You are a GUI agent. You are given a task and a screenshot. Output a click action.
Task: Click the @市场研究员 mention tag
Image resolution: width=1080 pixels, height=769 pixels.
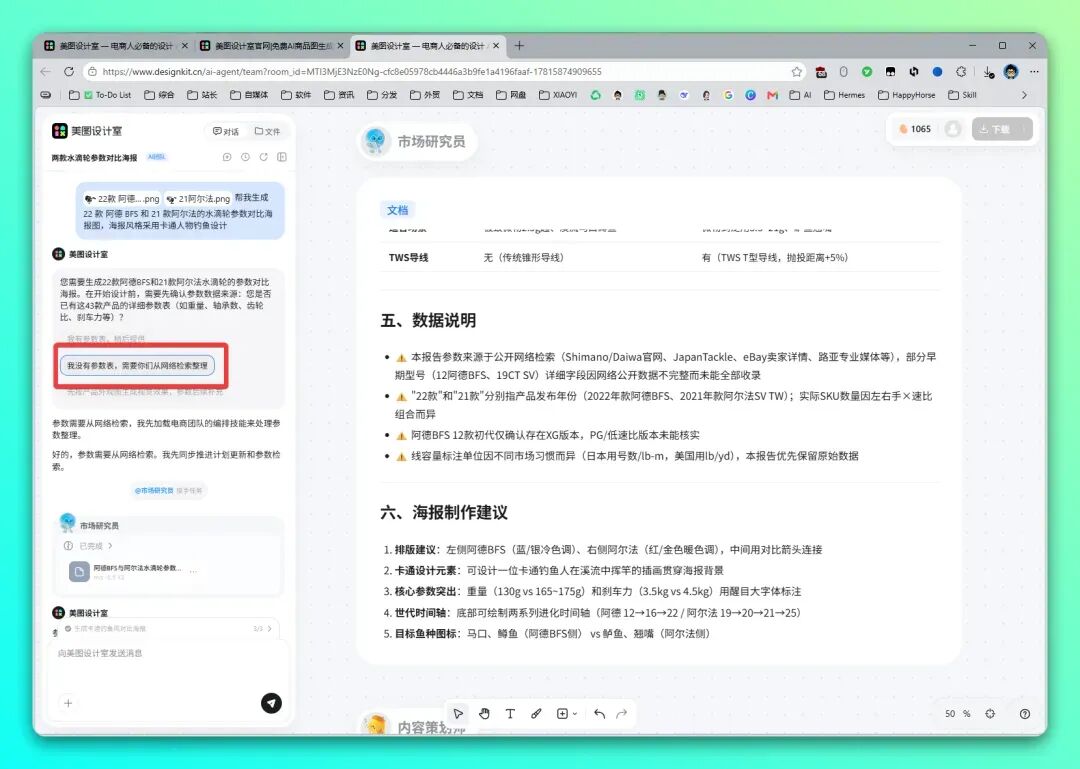[x=154, y=491]
